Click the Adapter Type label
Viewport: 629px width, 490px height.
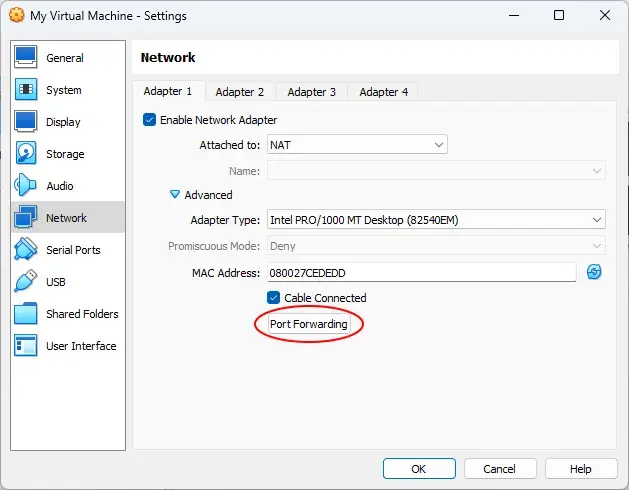[225, 220]
